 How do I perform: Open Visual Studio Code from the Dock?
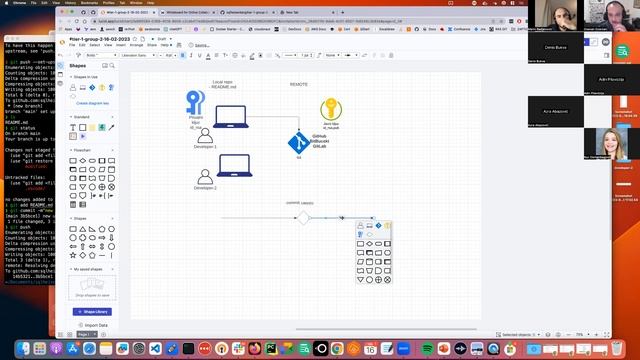coord(155,349)
